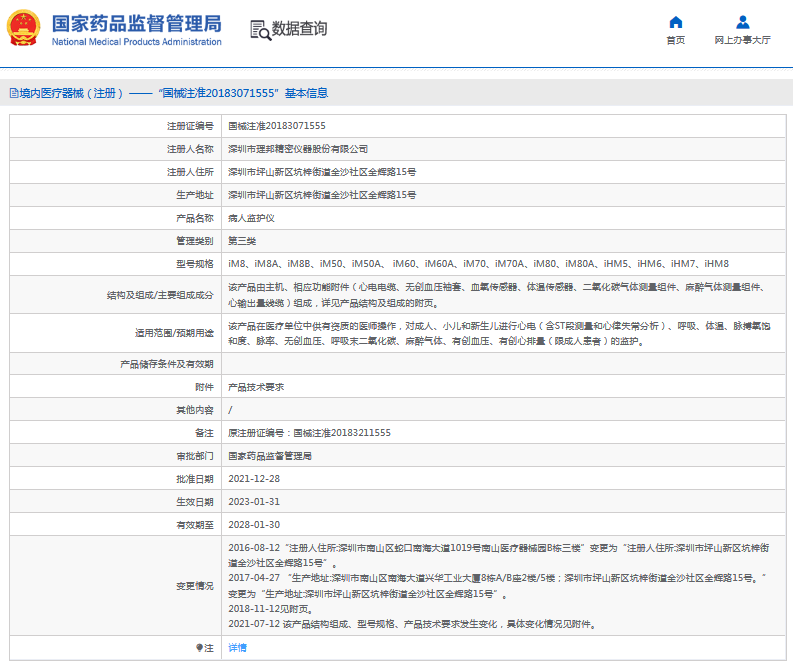Select management class 第三类

242,241
